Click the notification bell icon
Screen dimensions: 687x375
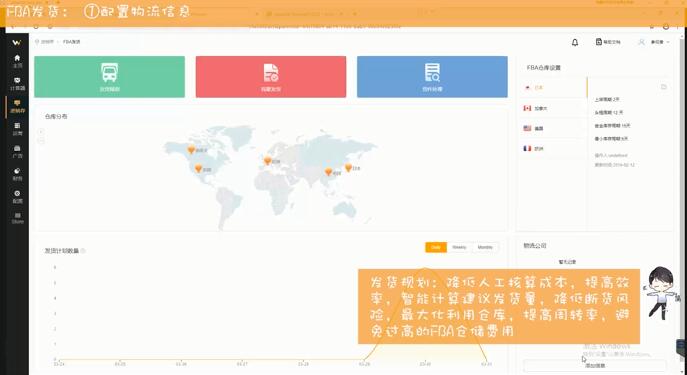(575, 42)
